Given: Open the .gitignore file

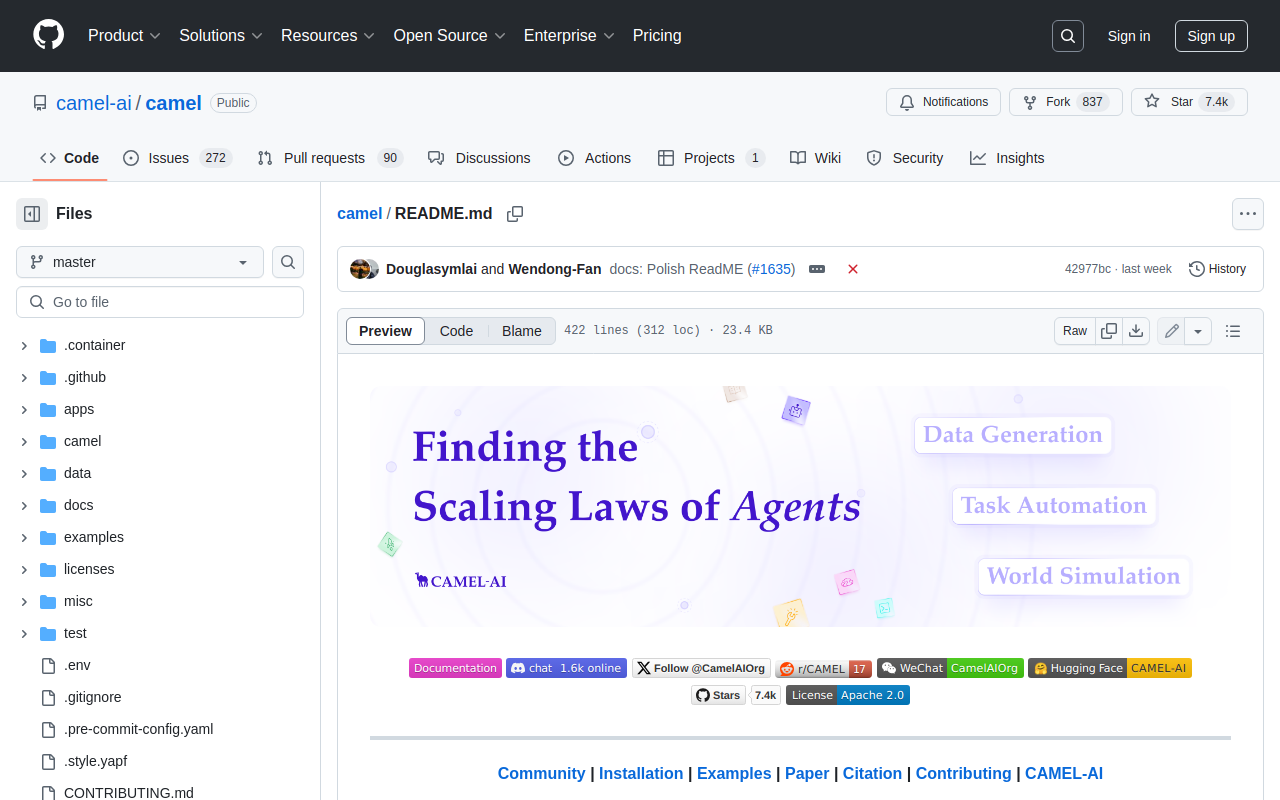Looking at the screenshot, I should [93, 697].
